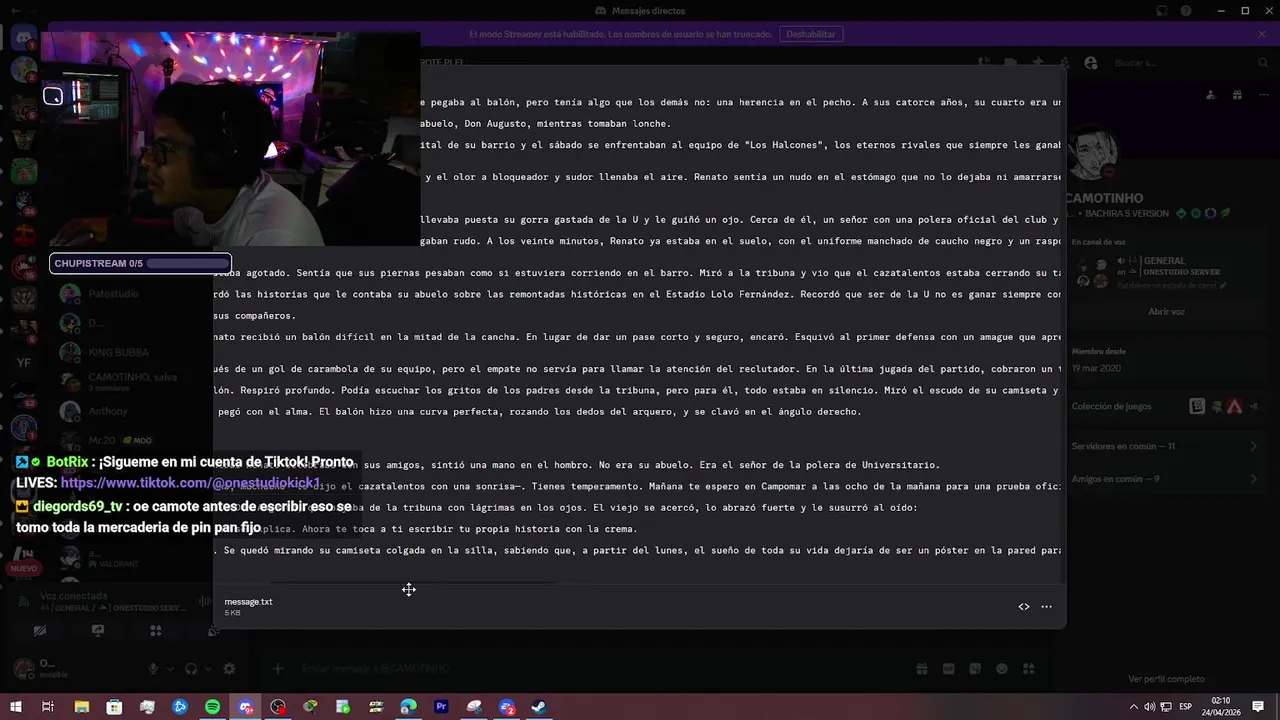Dismiss the streamer mode banner with the X
Image resolution: width=1280 pixels, height=720 pixels.
(1262, 34)
